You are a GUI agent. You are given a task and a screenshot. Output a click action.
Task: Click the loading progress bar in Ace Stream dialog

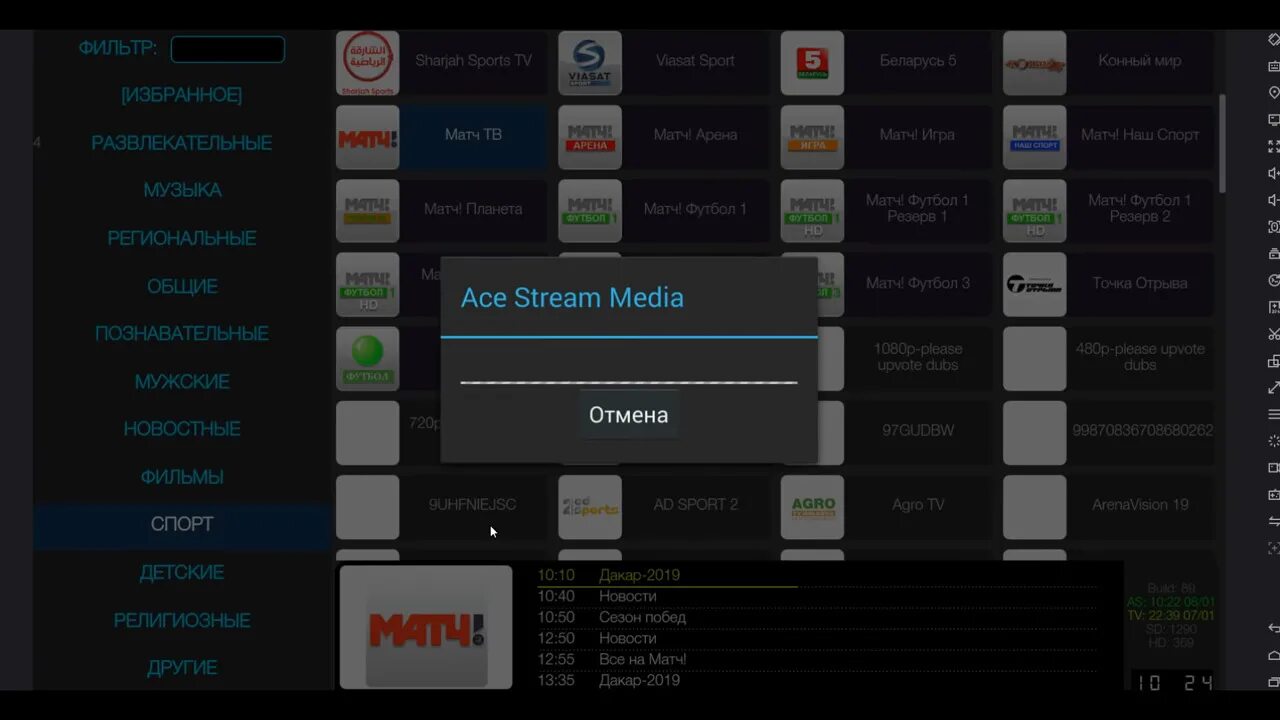coord(628,381)
